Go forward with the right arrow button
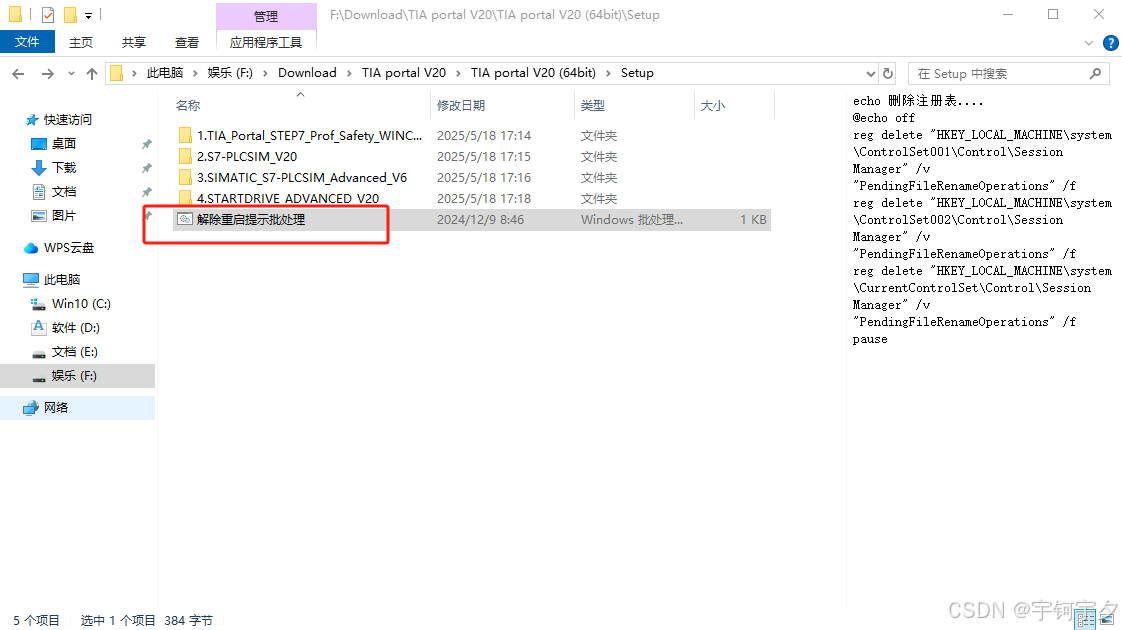 [47, 73]
